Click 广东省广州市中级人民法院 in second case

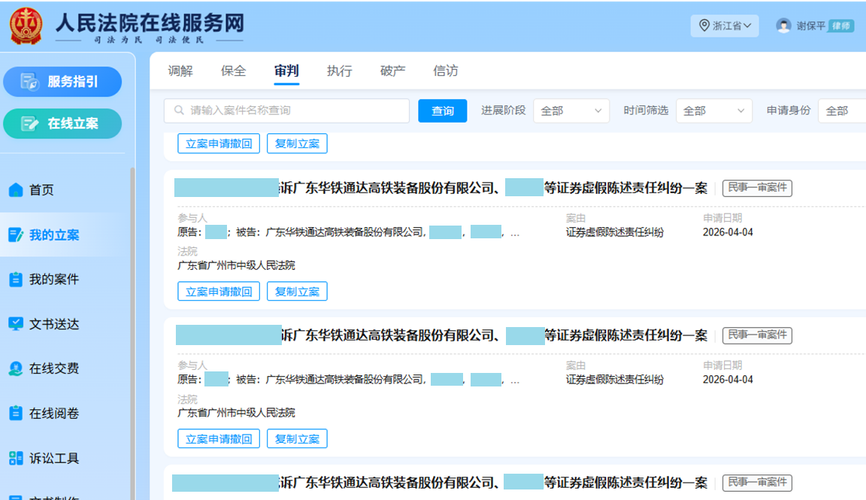click(236, 413)
